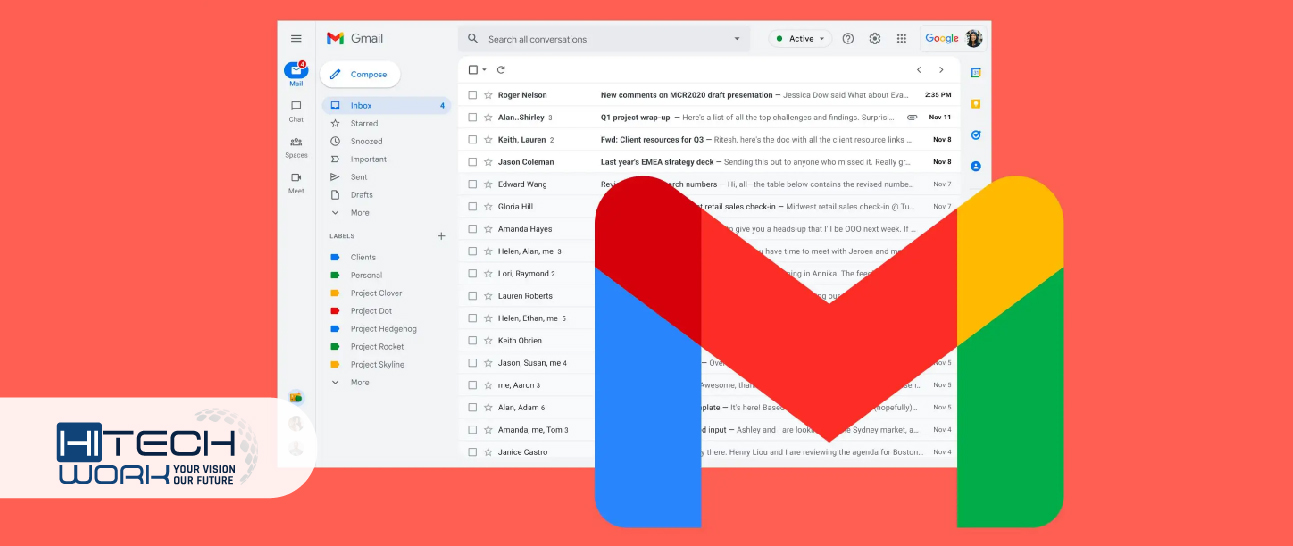Click the attachment icon on Q1 project wrap-up
1293x546 pixels.
point(912,117)
